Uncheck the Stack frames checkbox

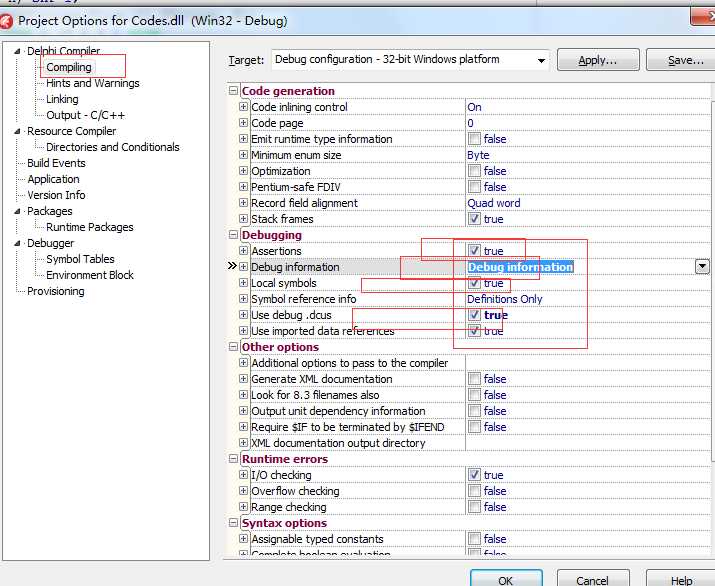click(x=474, y=219)
